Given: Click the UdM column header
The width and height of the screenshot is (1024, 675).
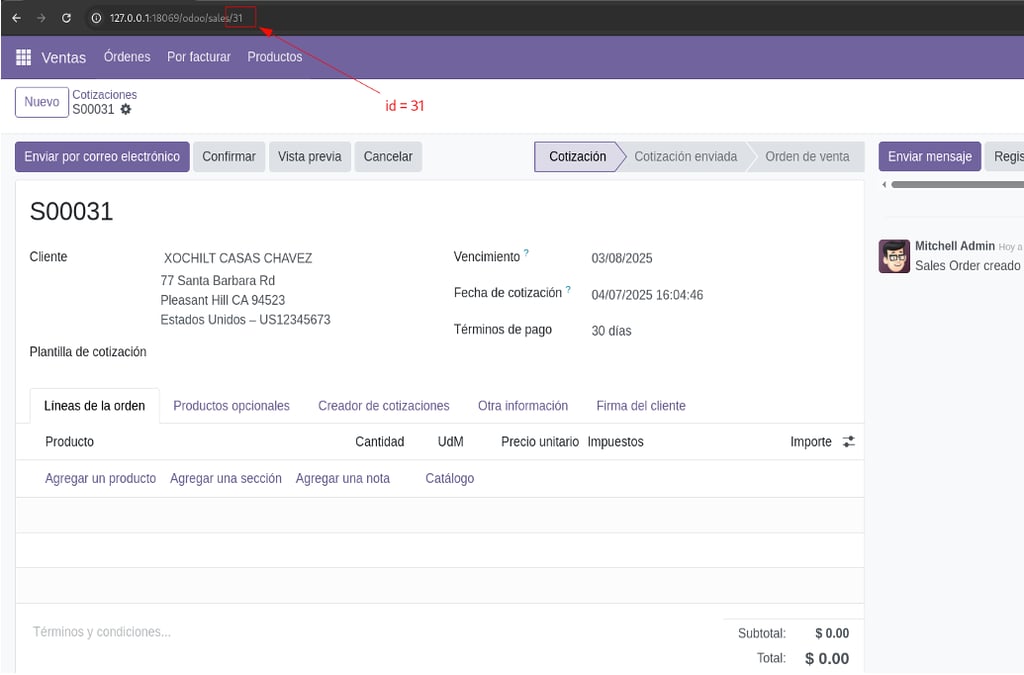Looking at the screenshot, I should pyautogui.click(x=451, y=442).
